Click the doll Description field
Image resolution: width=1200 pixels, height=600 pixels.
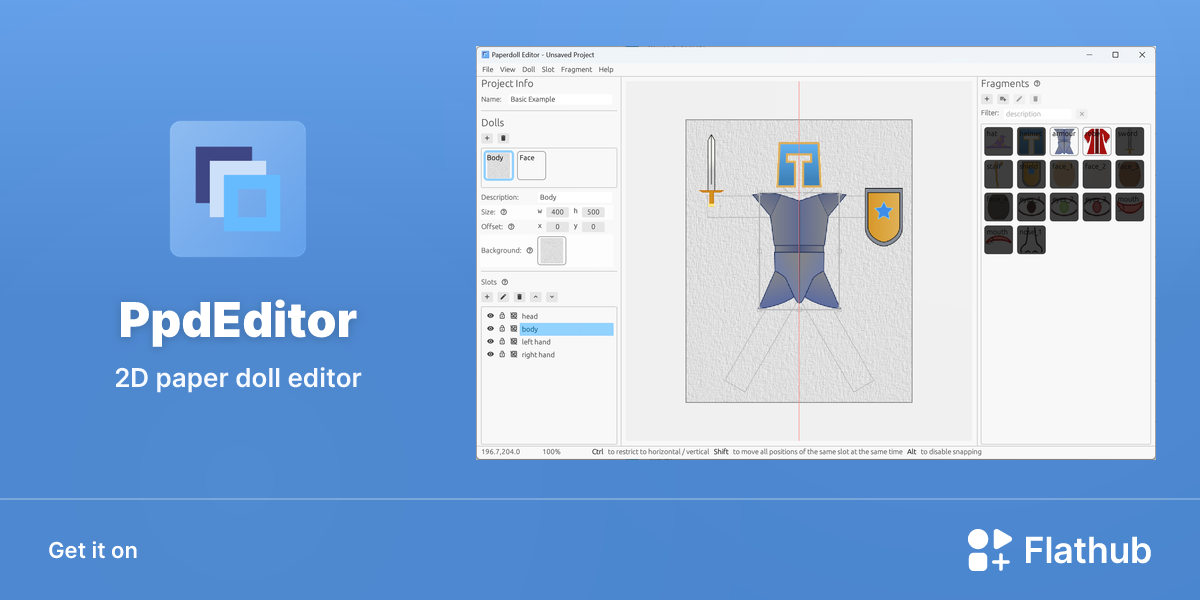point(575,197)
